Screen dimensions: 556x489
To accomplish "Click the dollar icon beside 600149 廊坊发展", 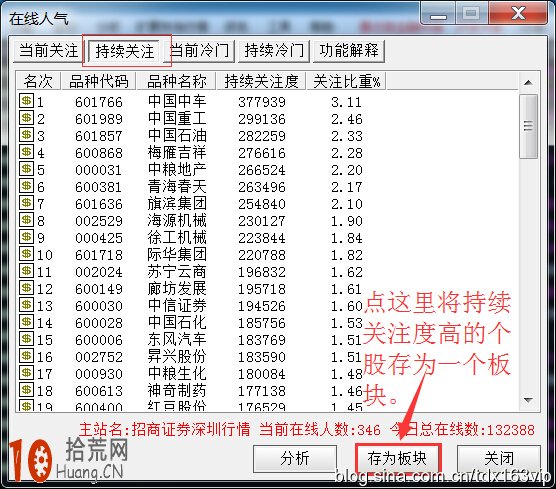I will (x=26, y=288).
